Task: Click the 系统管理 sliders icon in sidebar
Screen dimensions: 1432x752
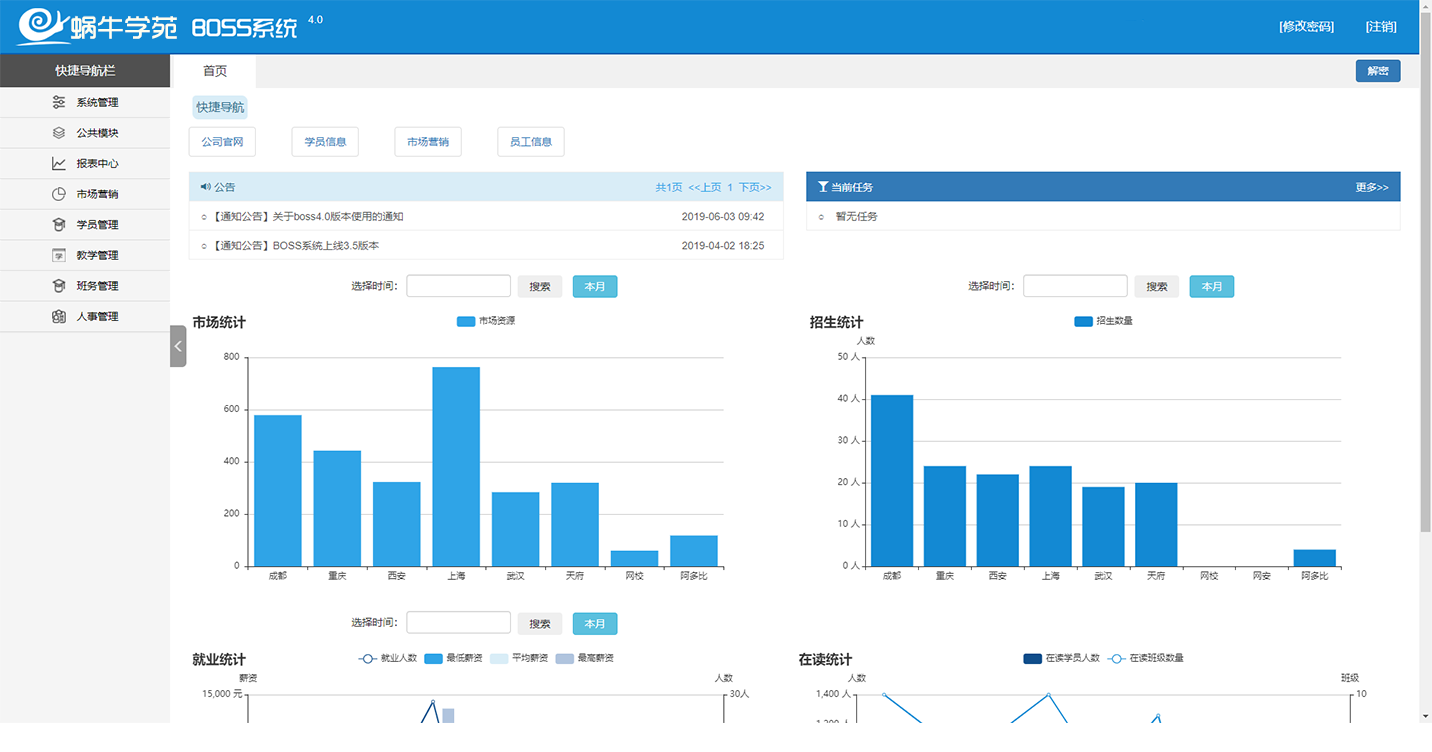Action: 59,102
